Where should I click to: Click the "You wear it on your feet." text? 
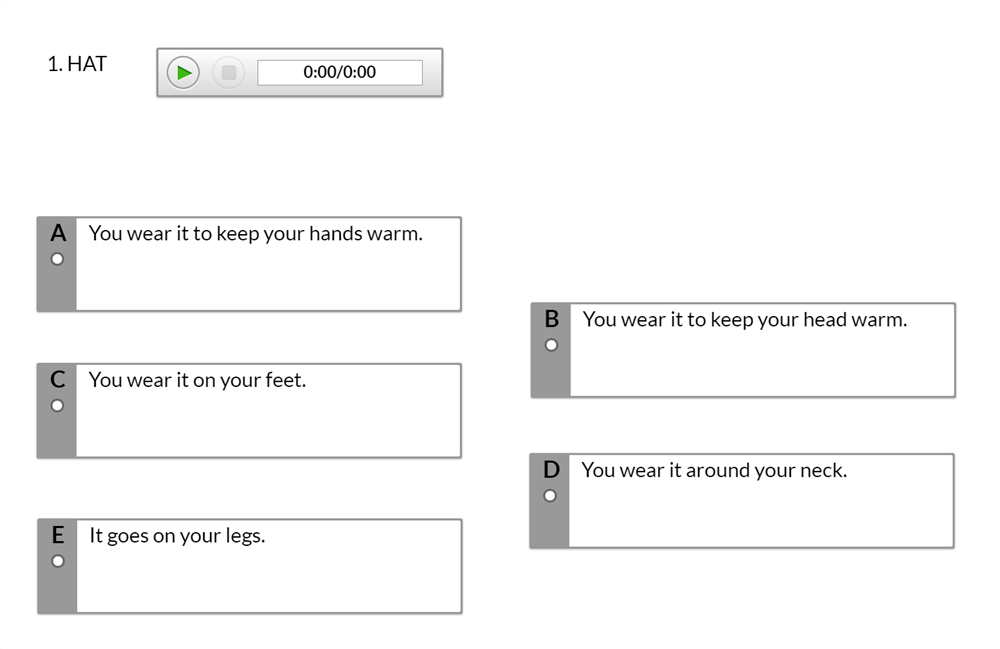197,380
